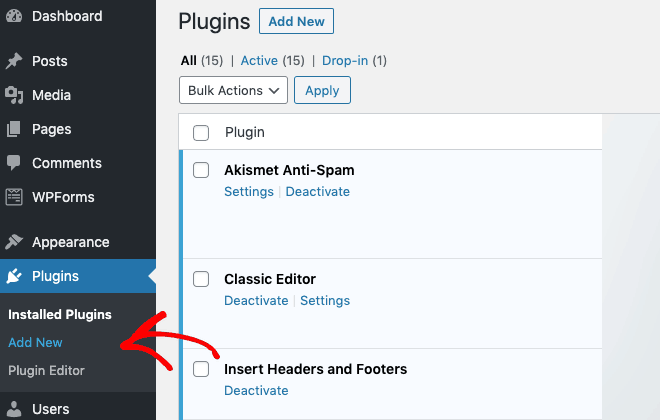Click the Posts pushpin icon
This screenshot has width=660, height=420.
pyautogui.click(x=14, y=61)
